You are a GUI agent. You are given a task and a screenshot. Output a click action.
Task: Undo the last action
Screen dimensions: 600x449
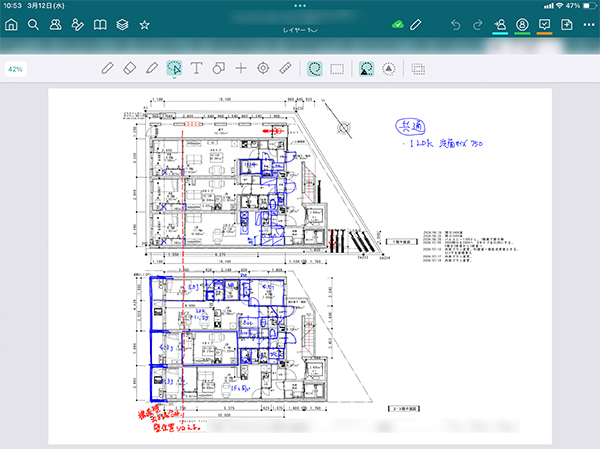pos(457,24)
